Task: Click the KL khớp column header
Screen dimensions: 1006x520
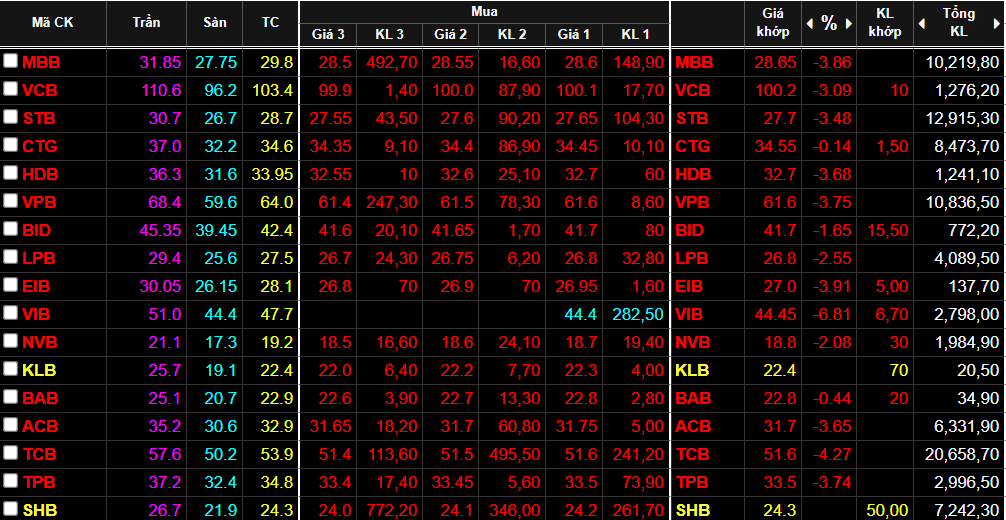Action: 885,23
